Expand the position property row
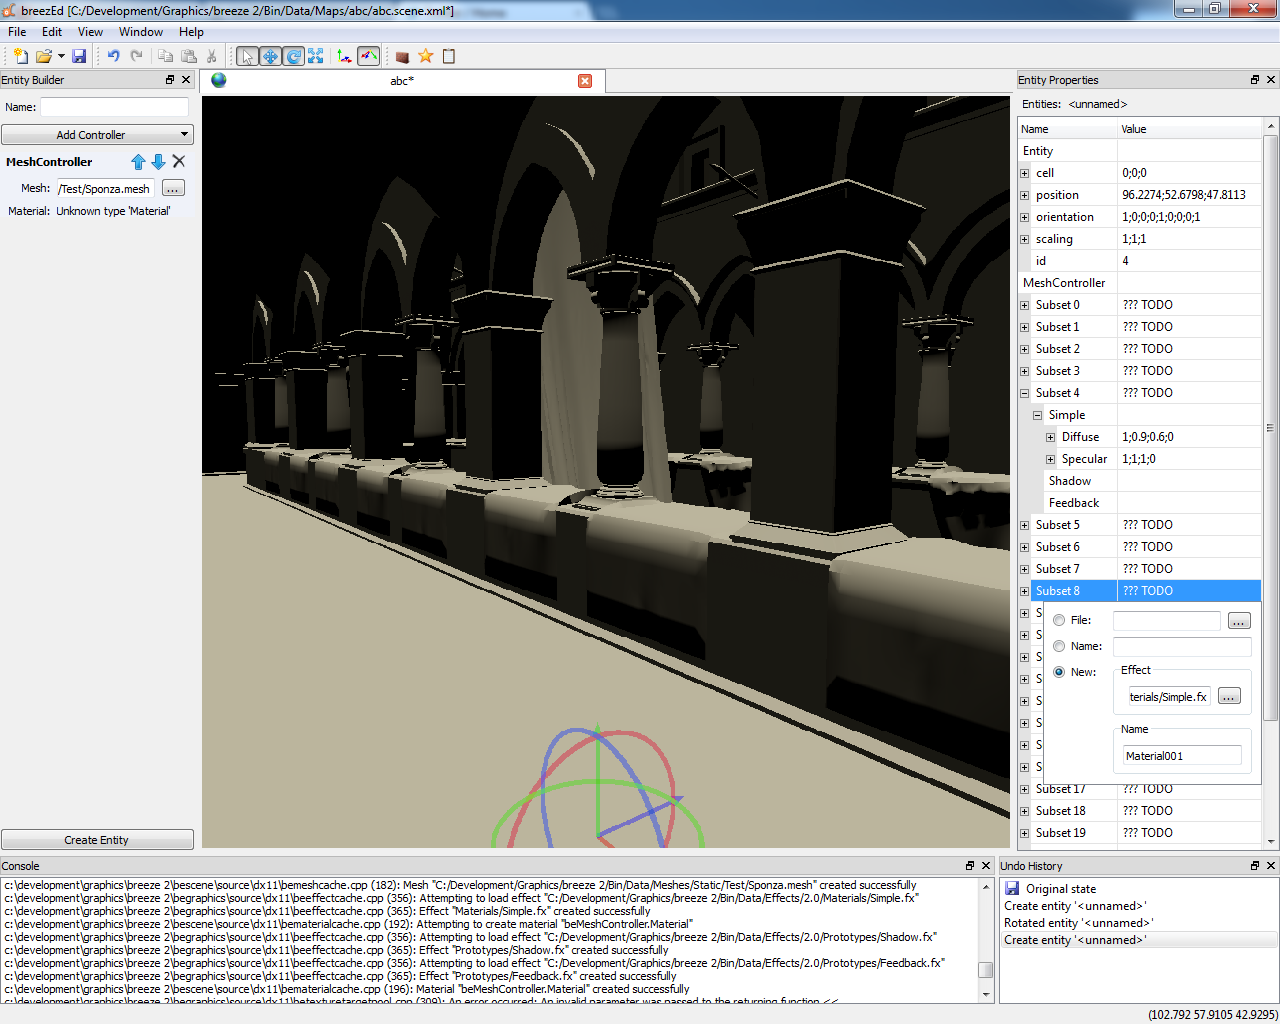1280x1024 pixels. click(x=1024, y=195)
